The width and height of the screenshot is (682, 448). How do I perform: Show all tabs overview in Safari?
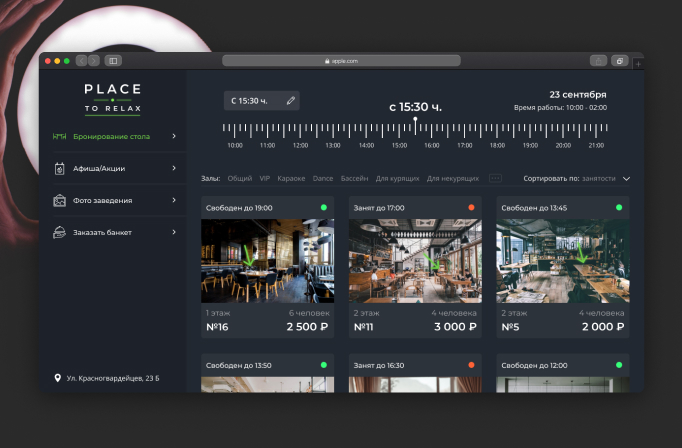point(620,61)
